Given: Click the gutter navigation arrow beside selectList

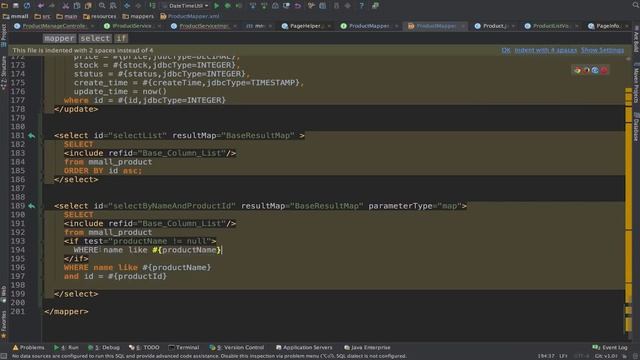Looking at the screenshot, I should 31,136.
